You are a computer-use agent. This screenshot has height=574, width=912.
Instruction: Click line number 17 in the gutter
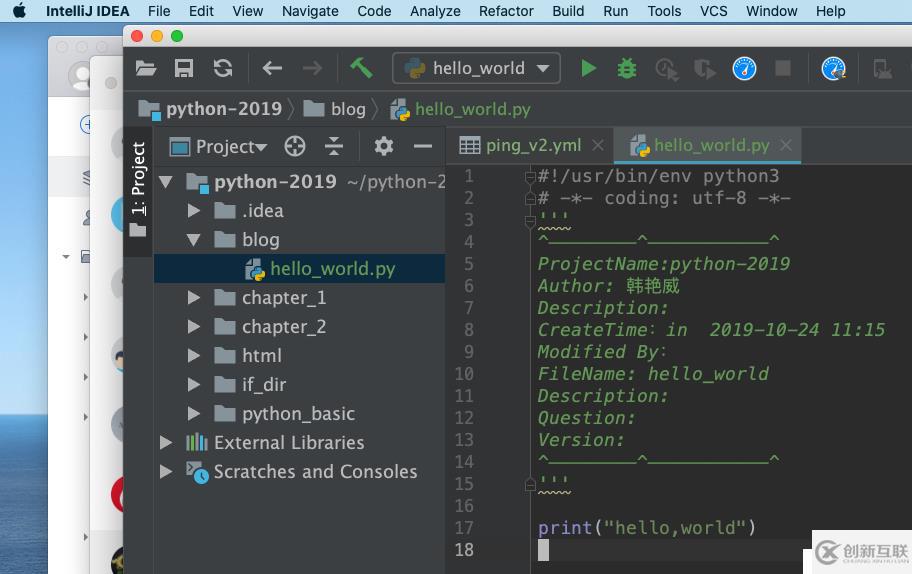tap(464, 528)
